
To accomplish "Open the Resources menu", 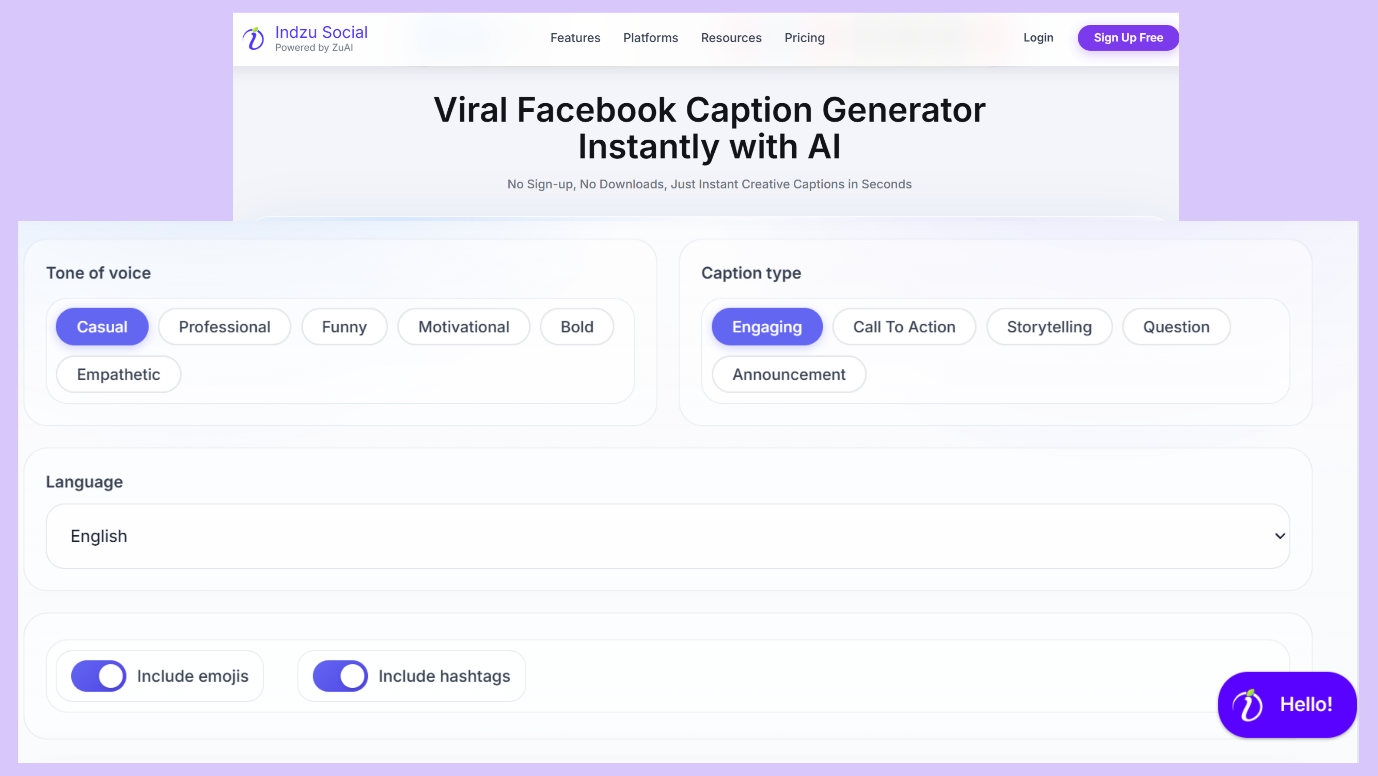I will point(731,38).
